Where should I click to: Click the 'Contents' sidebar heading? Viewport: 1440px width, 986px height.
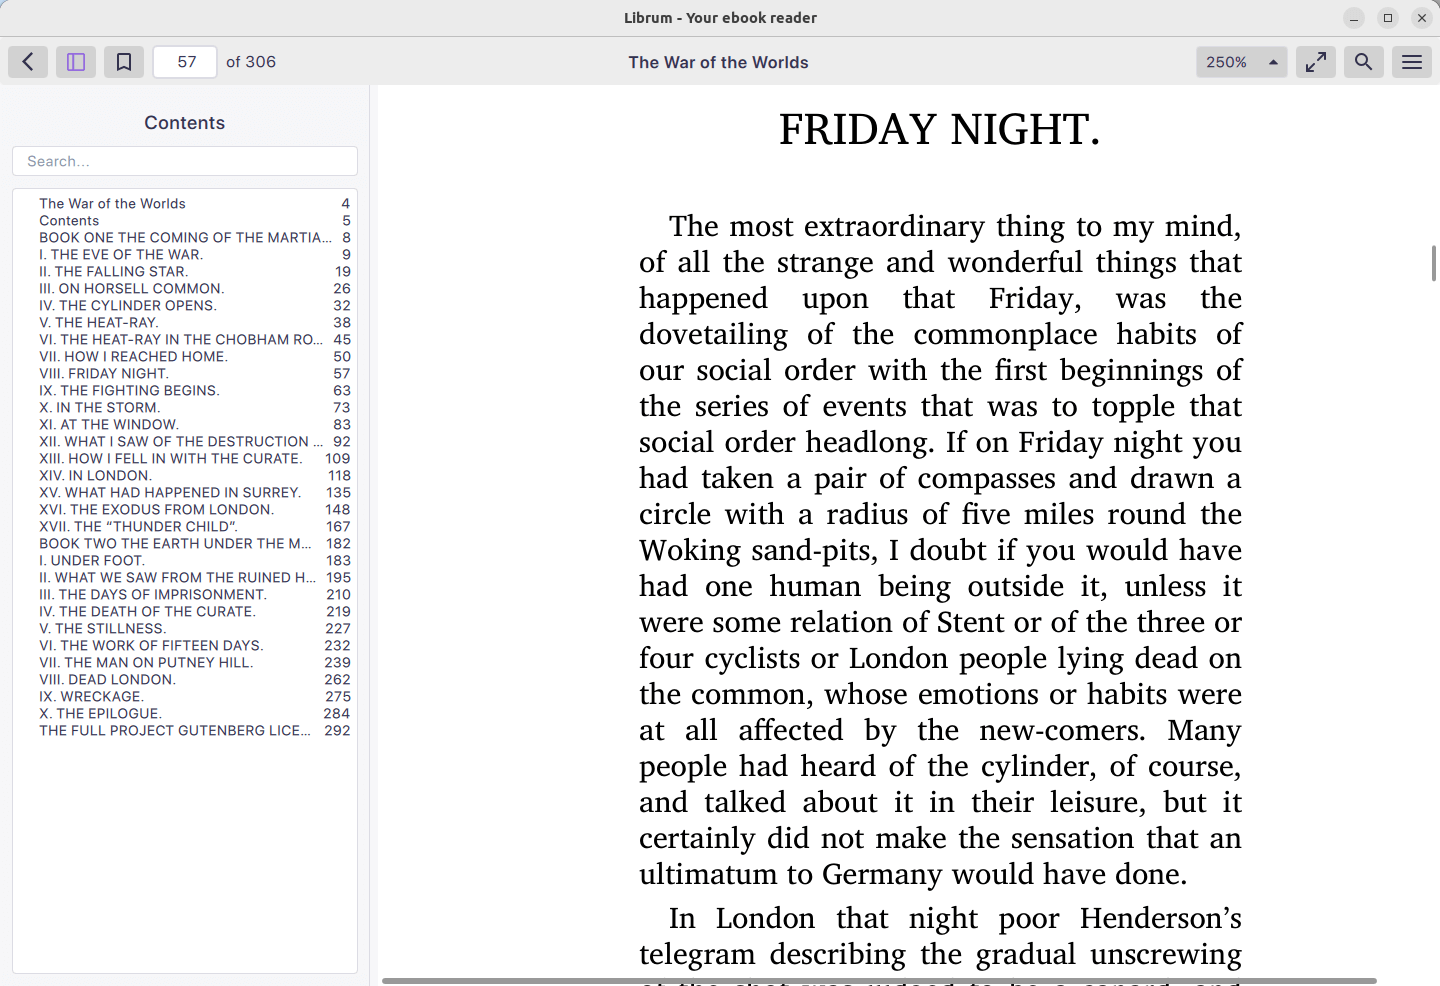pyautogui.click(x=185, y=123)
